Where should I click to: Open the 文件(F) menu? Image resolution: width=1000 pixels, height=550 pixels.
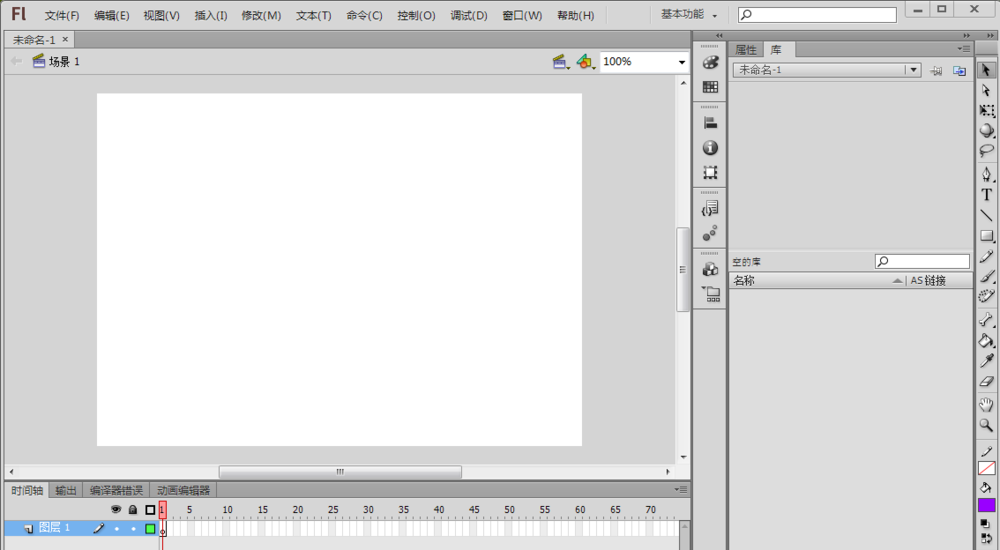click(x=62, y=15)
